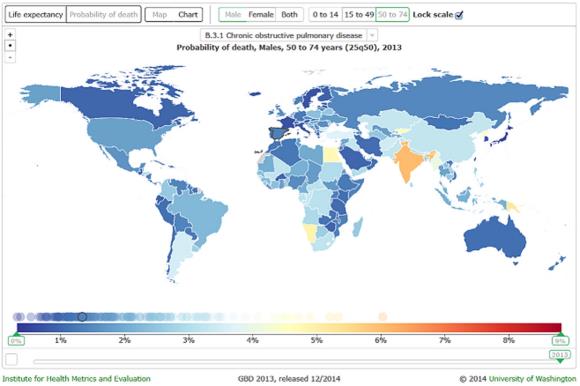
Task: Select the Map view tab
Action: (159, 15)
